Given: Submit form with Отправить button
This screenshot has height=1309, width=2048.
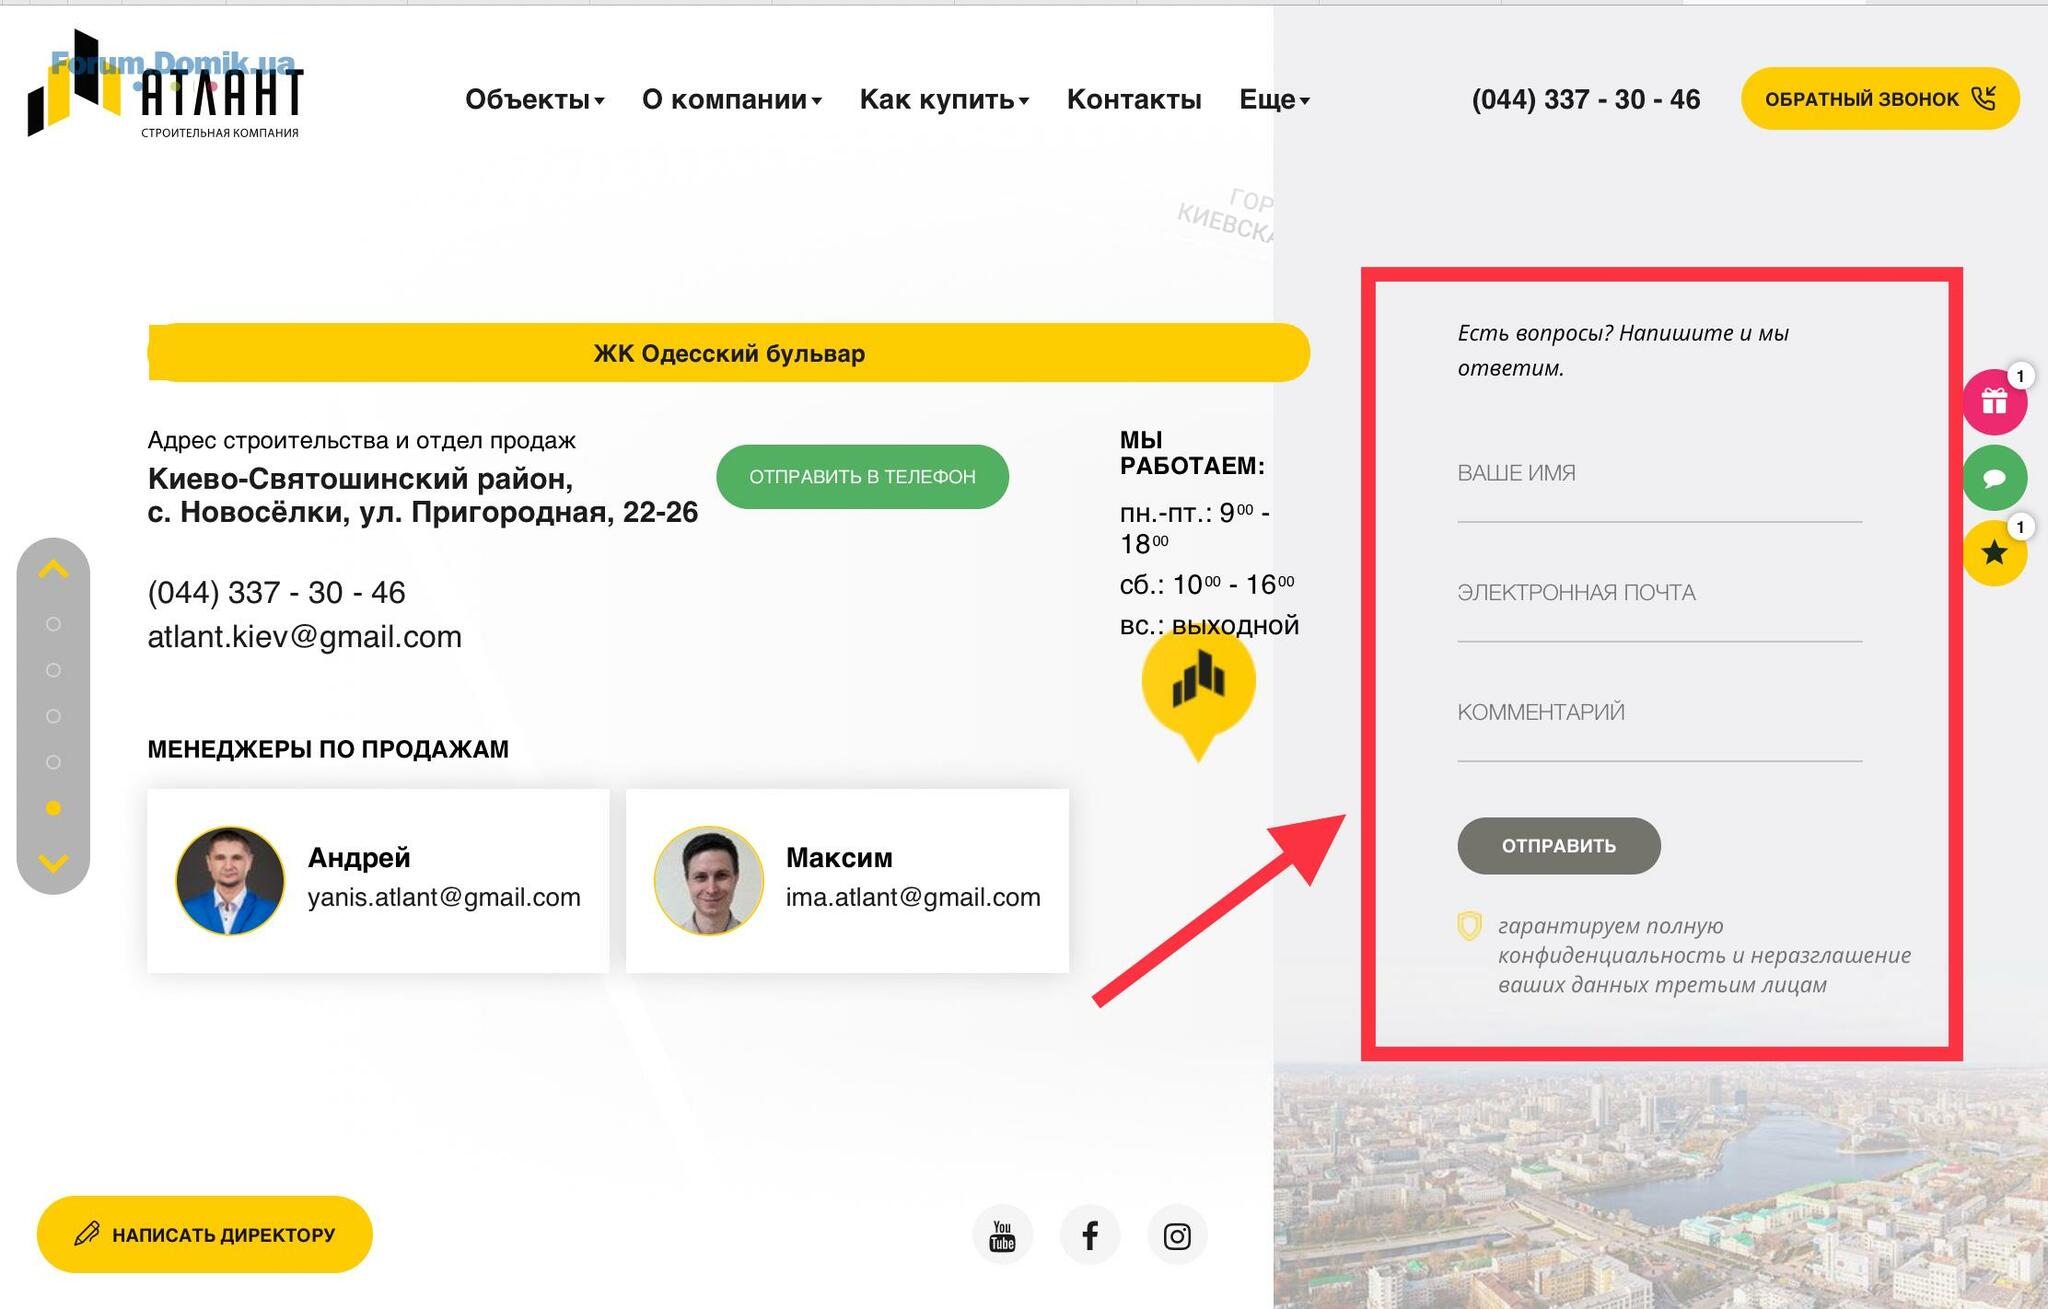Looking at the screenshot, I should click(x=1559, y=846).
